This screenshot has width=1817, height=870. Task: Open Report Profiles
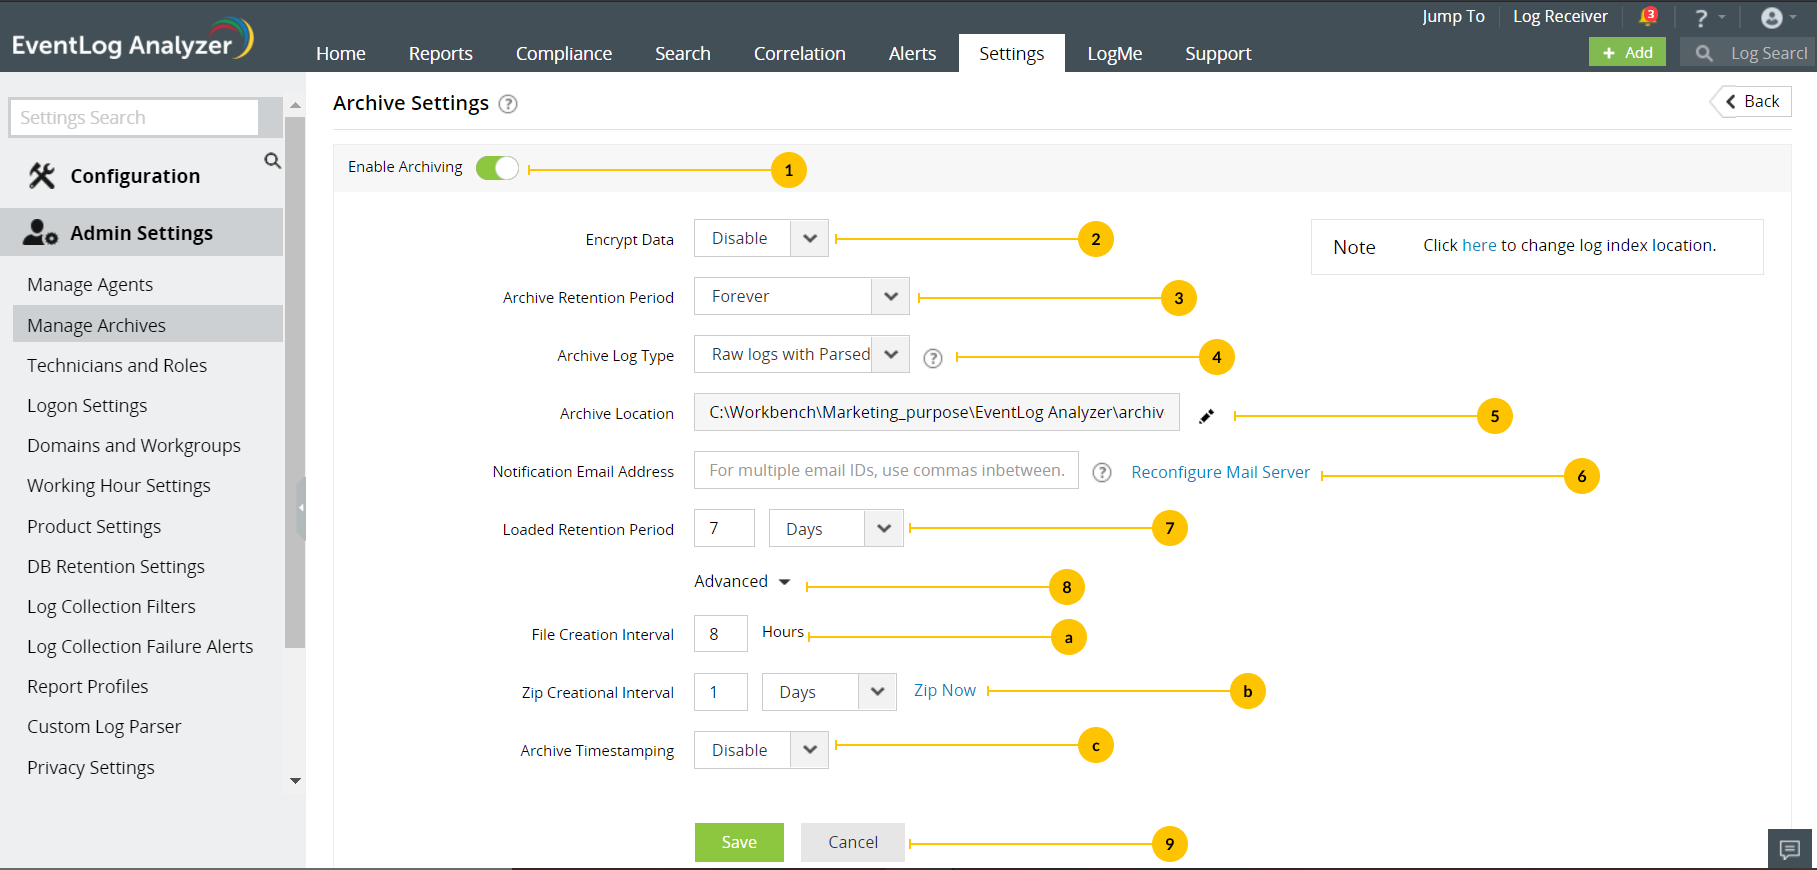click(x=88, y=686)
